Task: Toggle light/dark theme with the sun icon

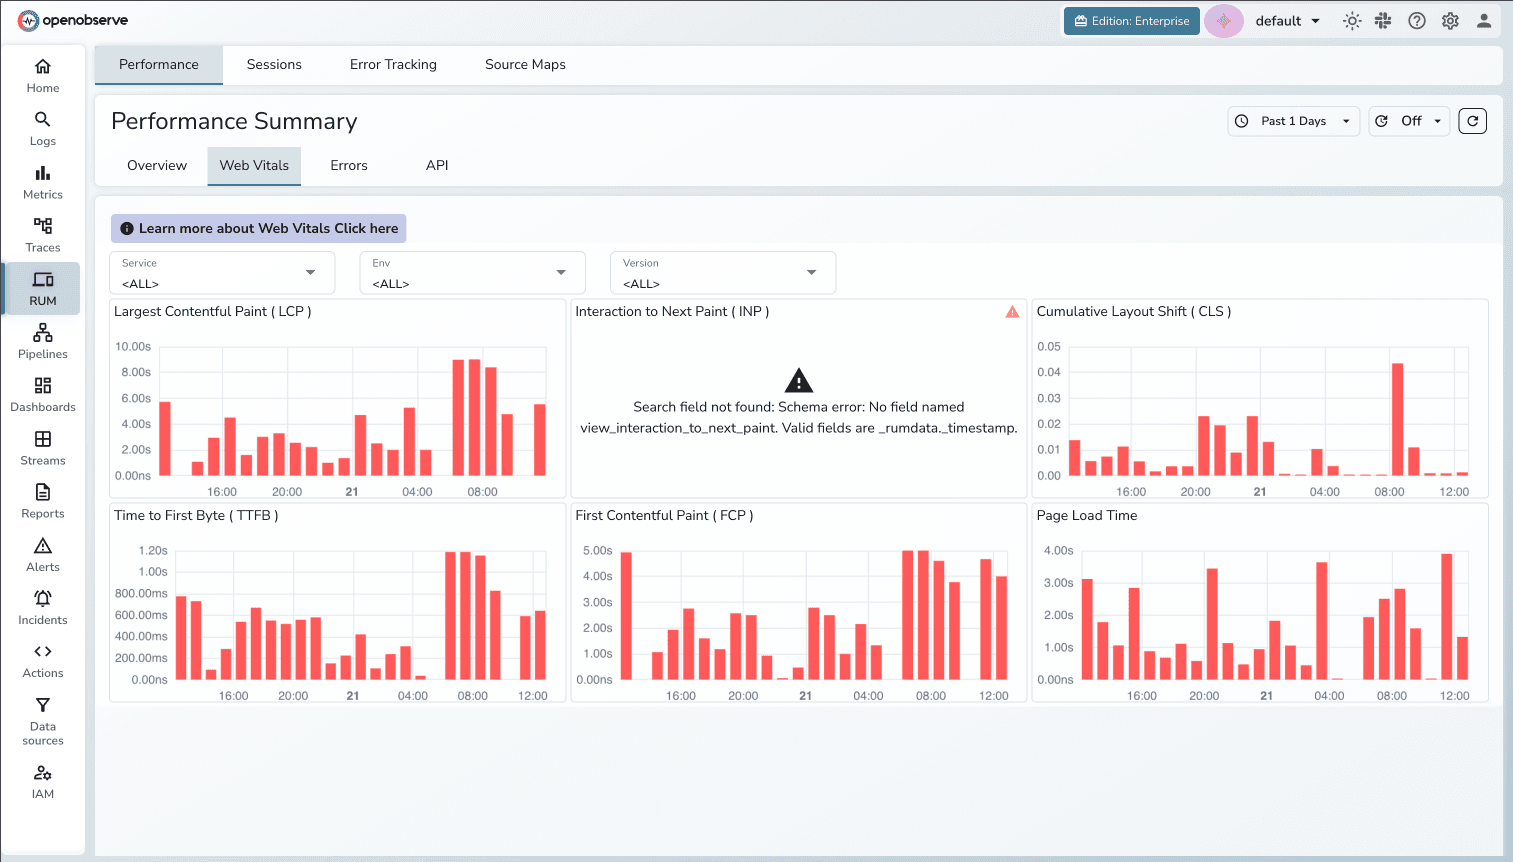Action: [x=1351, y=20]
